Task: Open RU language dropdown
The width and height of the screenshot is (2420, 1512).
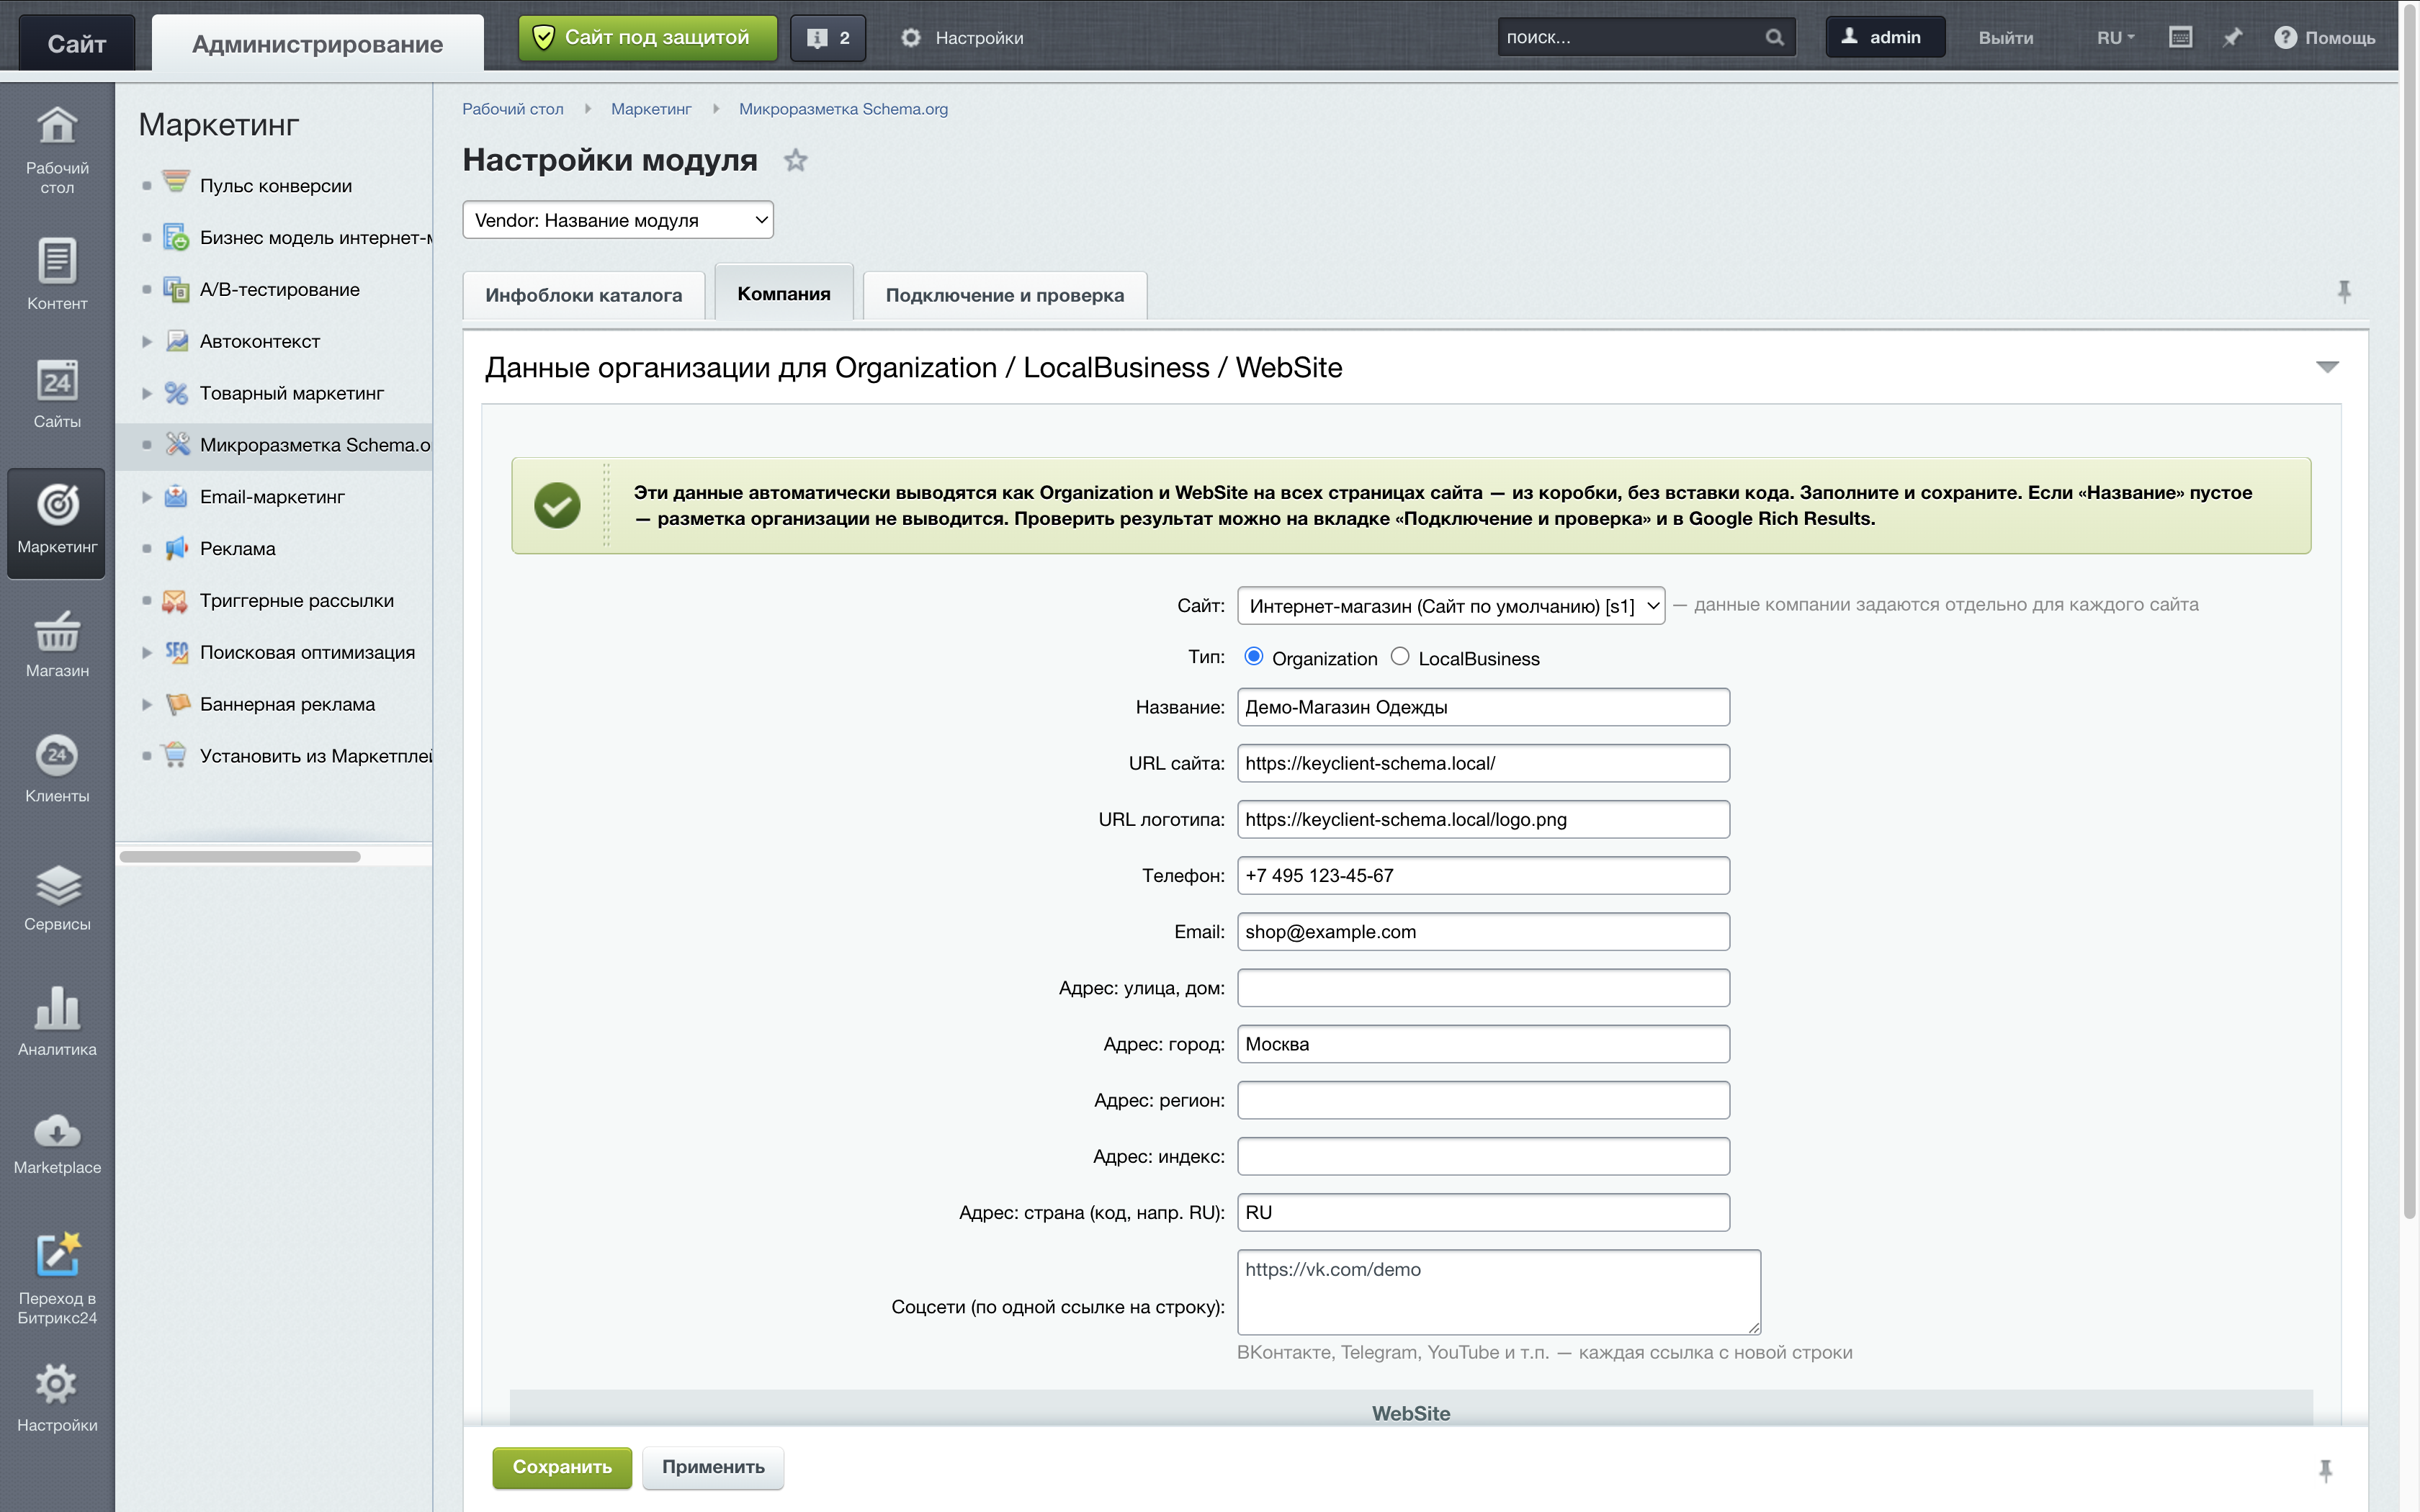Action: [x=2115, y=37]
